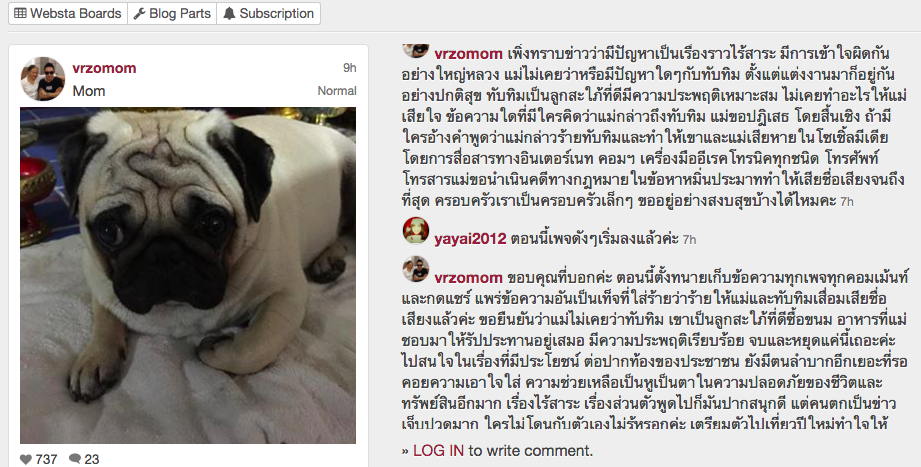This screenshot has width=921, height=467.
Task: Click LOG IN to write comment
Action: click(x=438, y=451)
